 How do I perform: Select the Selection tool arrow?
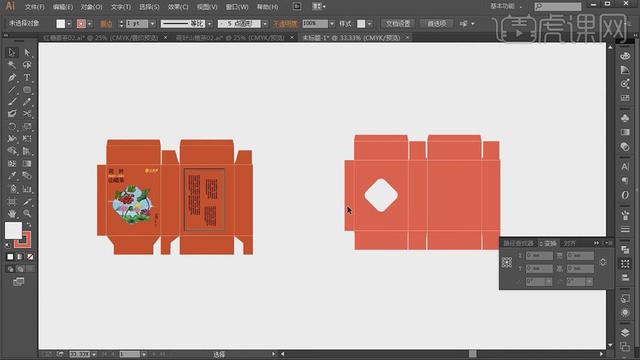(x=11, y=52)
